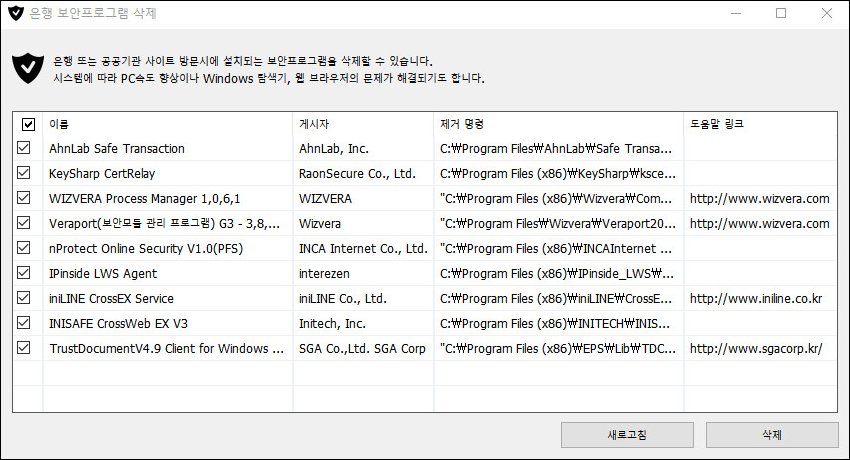
Task: Sort by the 이름 column header
Action: (168, 124)
